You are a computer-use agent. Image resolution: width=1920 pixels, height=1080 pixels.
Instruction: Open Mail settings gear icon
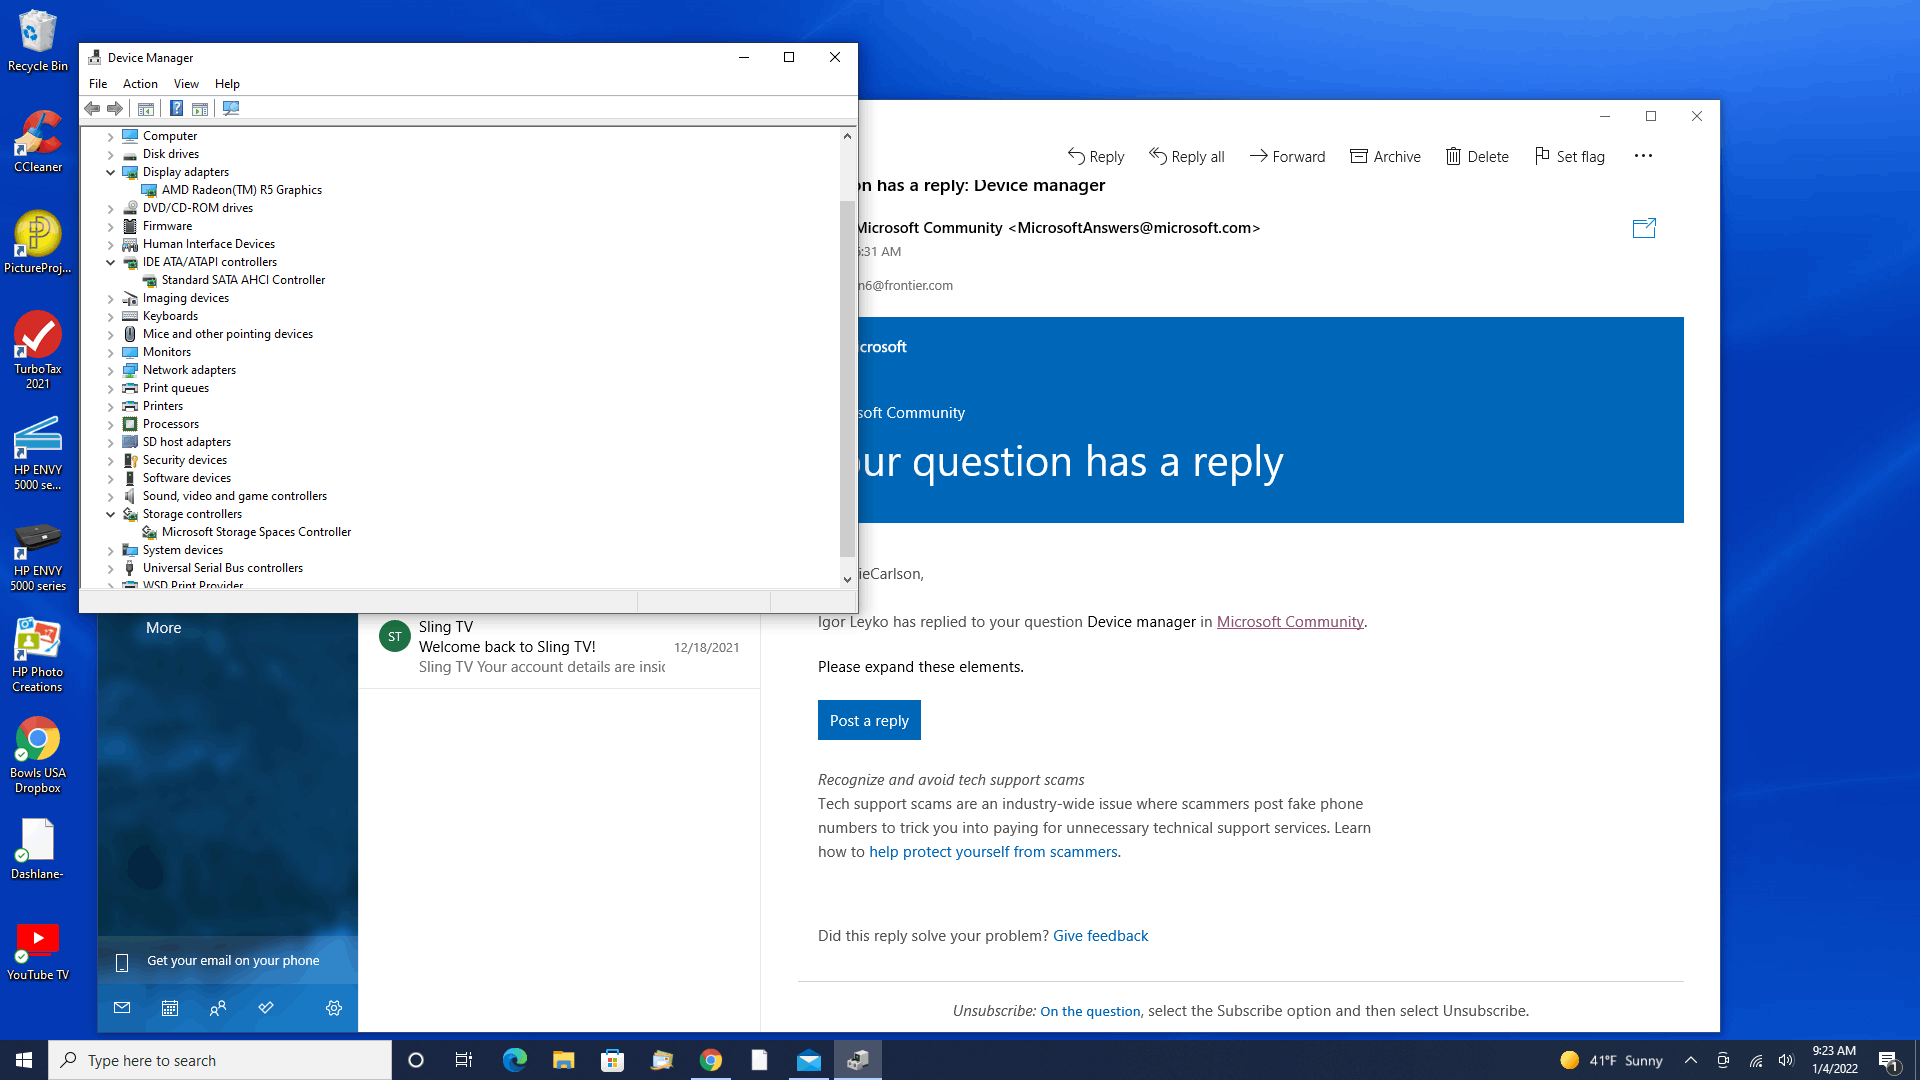[x=334, y=1008]
